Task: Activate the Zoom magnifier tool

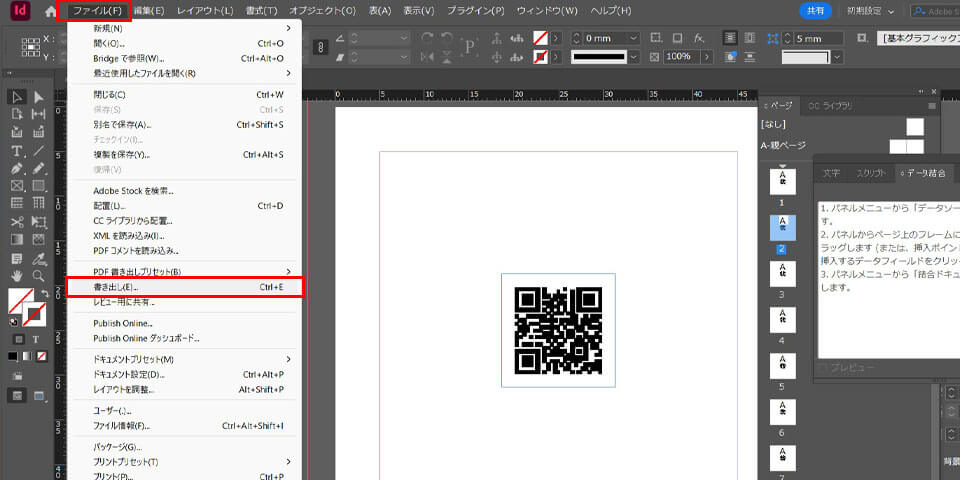Action: tap(39, 275)
